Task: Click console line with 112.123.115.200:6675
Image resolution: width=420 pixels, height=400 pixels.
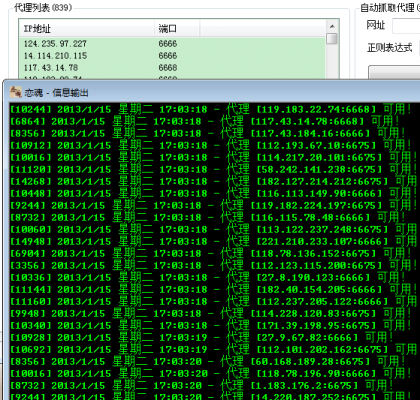Action: point(214,265)
